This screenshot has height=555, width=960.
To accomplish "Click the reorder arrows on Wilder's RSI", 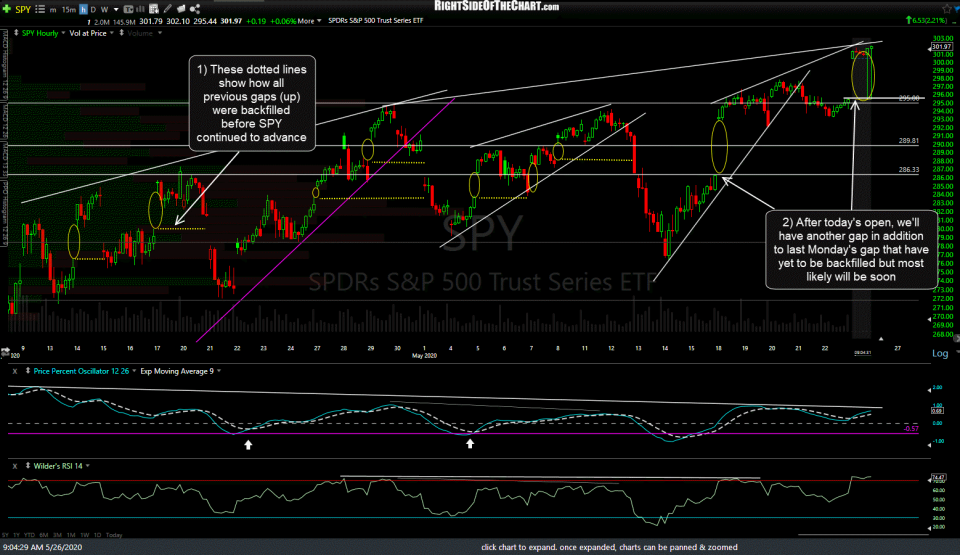I will [27, 466].
